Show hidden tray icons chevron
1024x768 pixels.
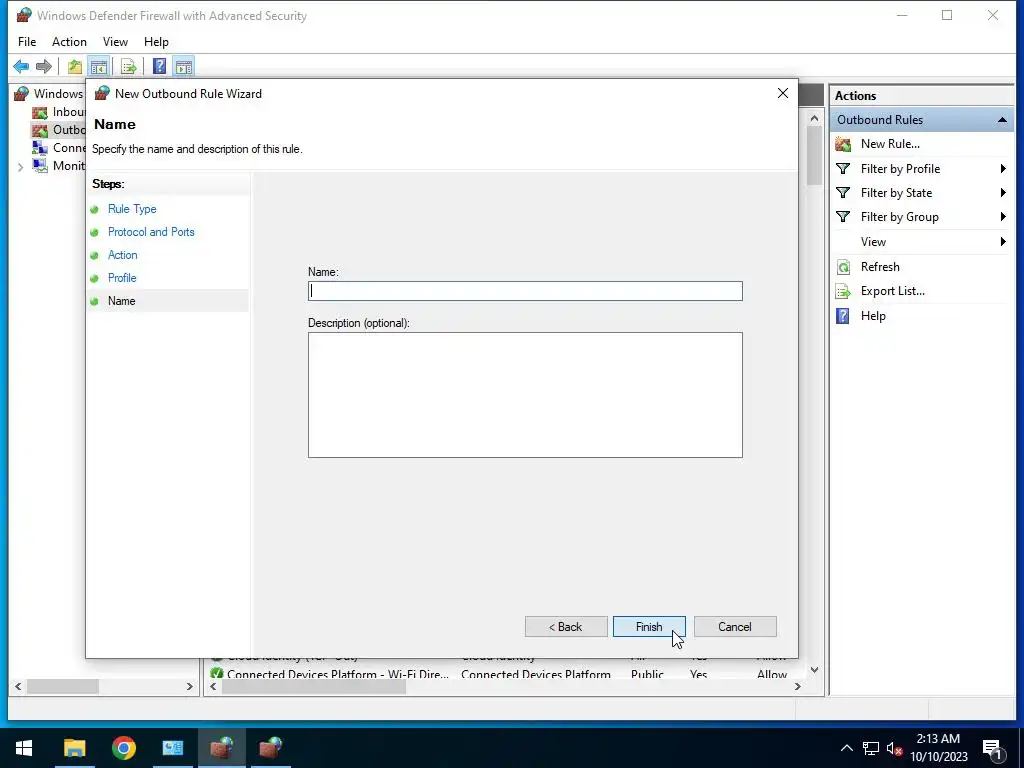(x=846, y=748)
